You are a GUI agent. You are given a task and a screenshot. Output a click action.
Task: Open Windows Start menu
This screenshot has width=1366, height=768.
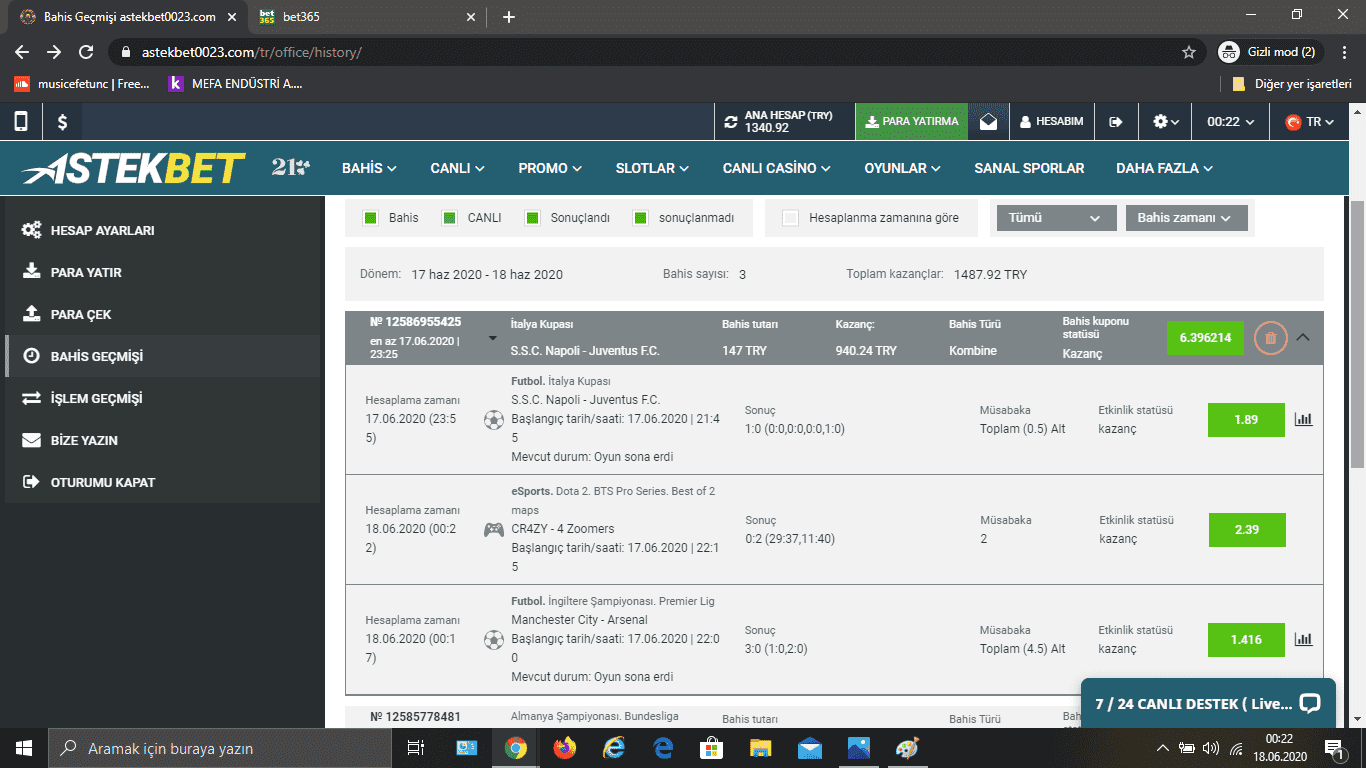pos(23,748)
